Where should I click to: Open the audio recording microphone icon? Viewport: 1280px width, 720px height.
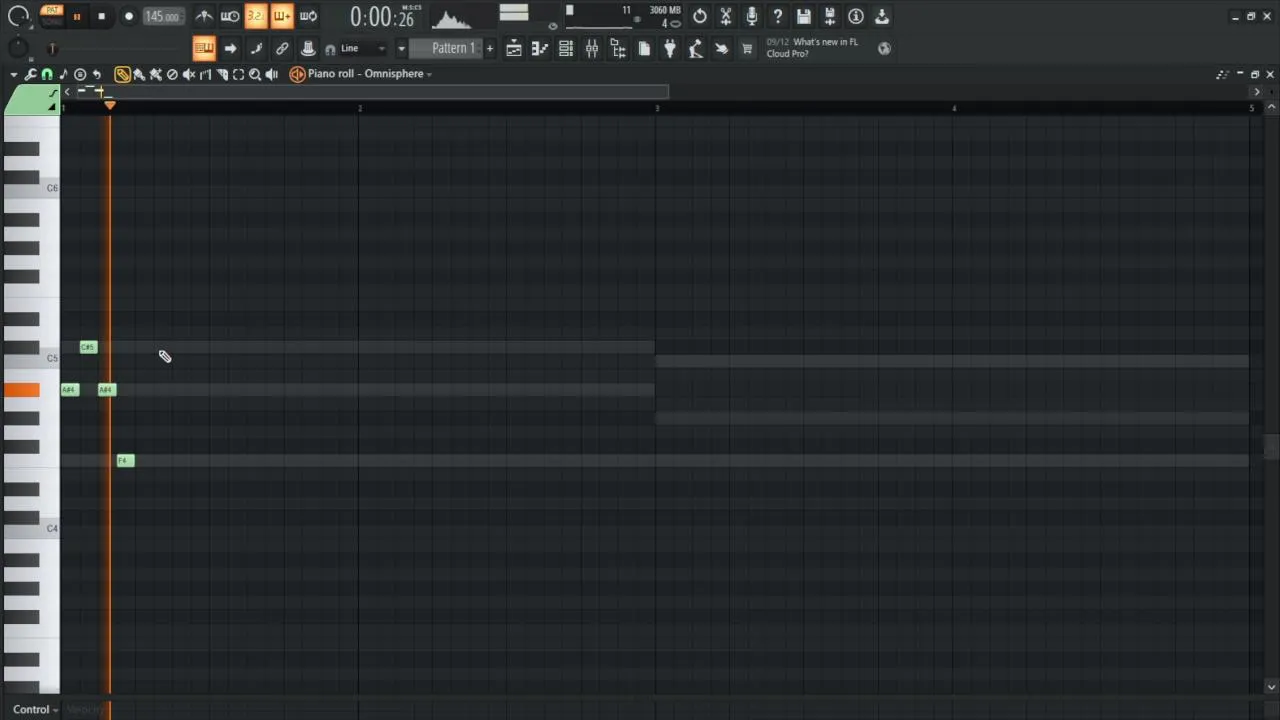point(752,16)
